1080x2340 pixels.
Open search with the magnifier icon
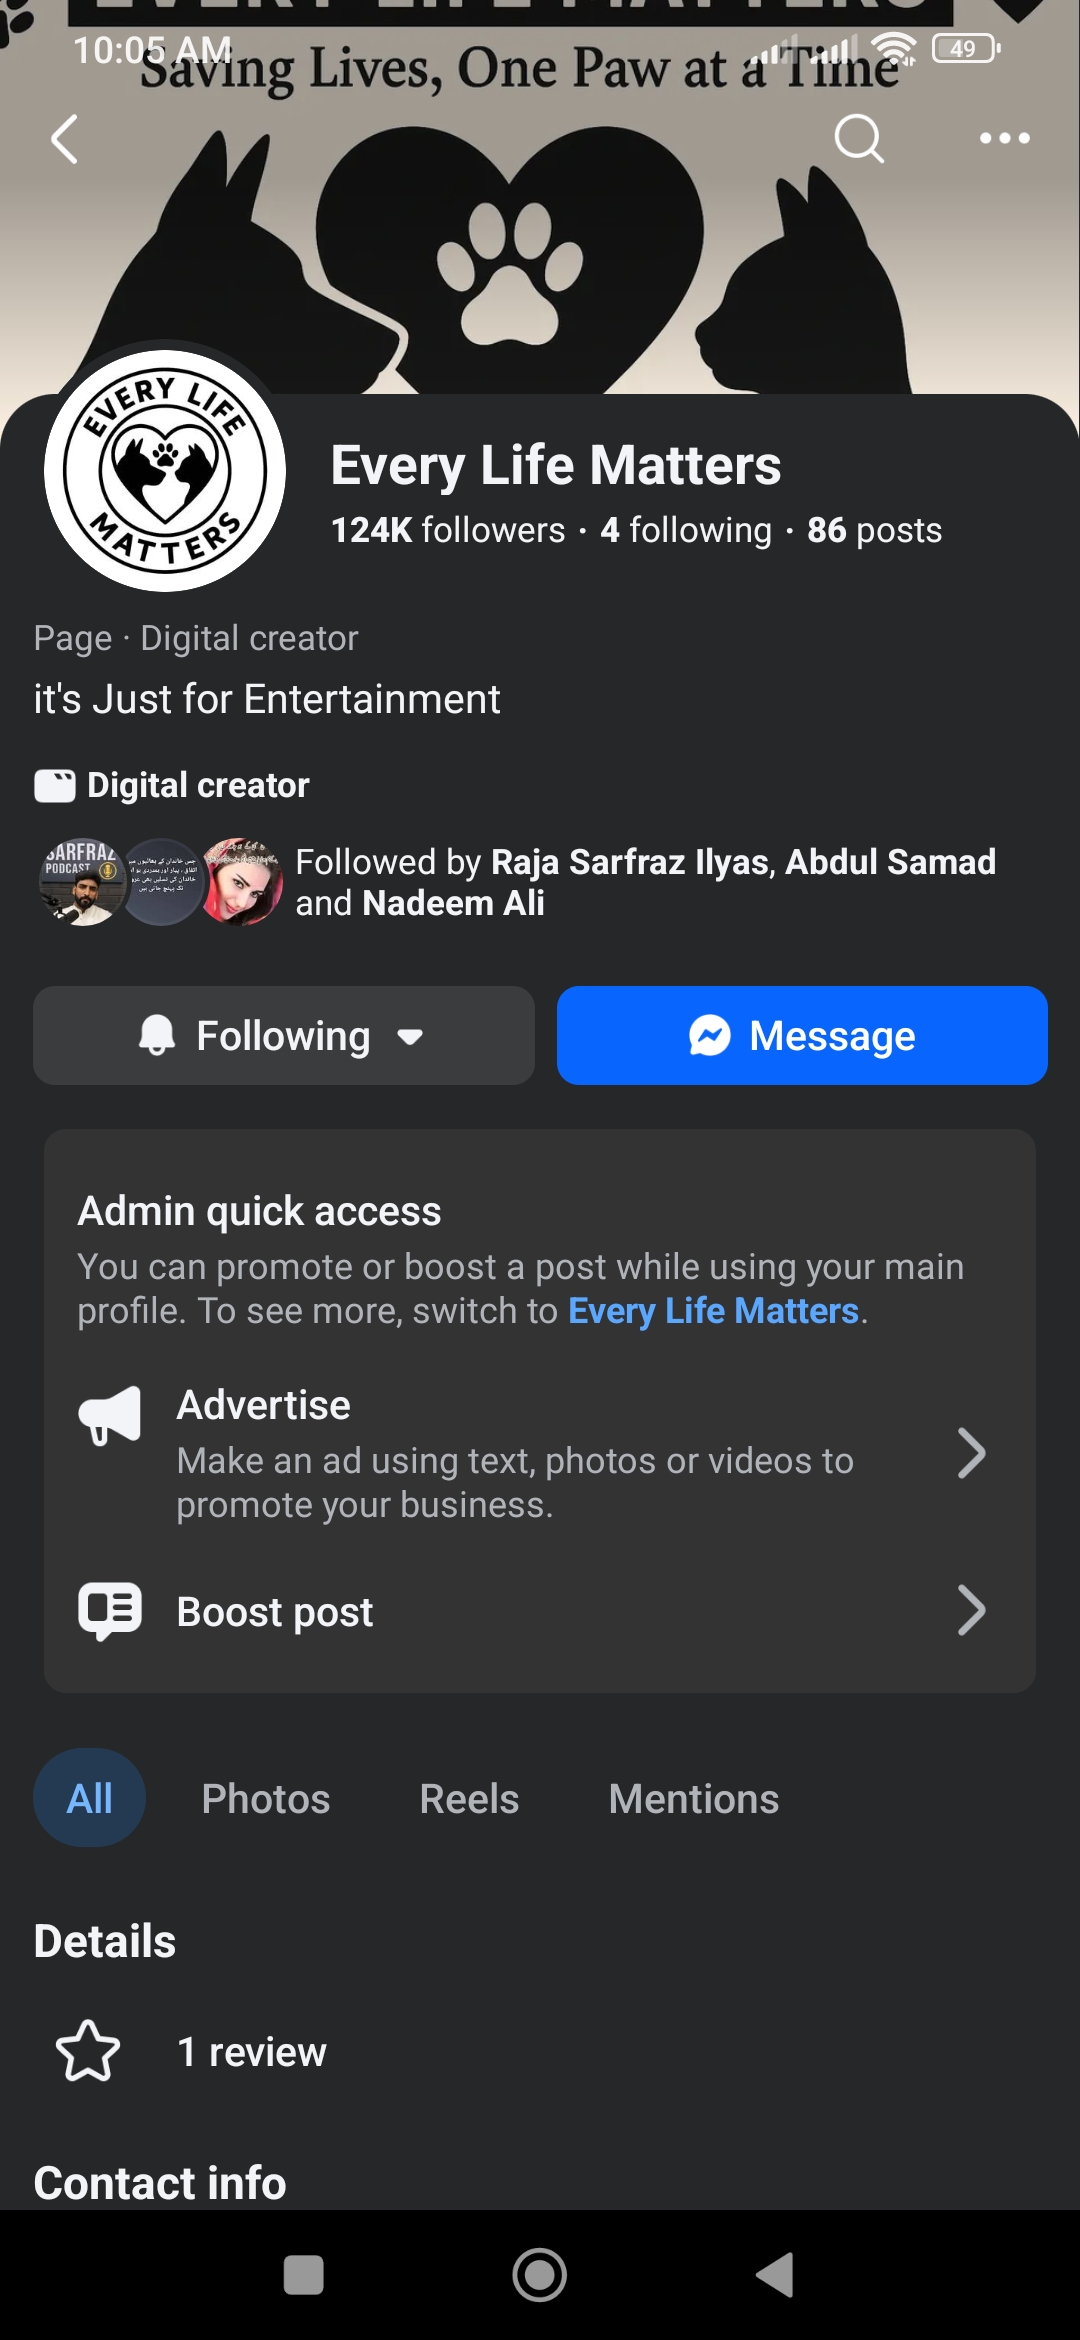point(859,138)
